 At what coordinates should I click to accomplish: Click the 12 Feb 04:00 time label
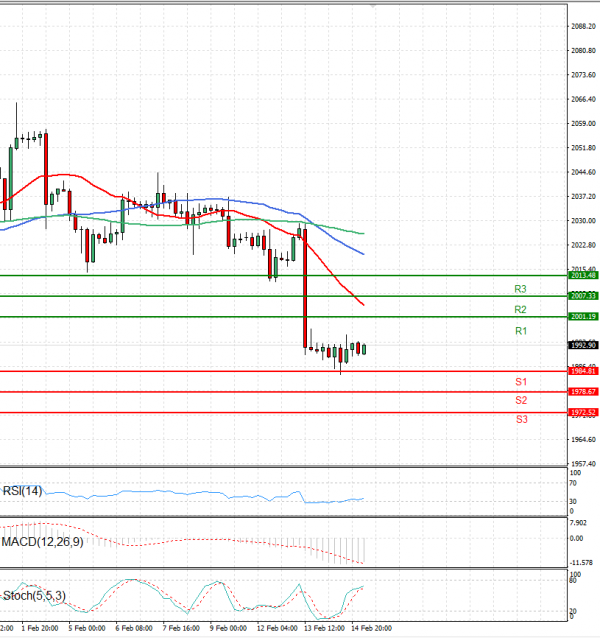coord(277,628)
